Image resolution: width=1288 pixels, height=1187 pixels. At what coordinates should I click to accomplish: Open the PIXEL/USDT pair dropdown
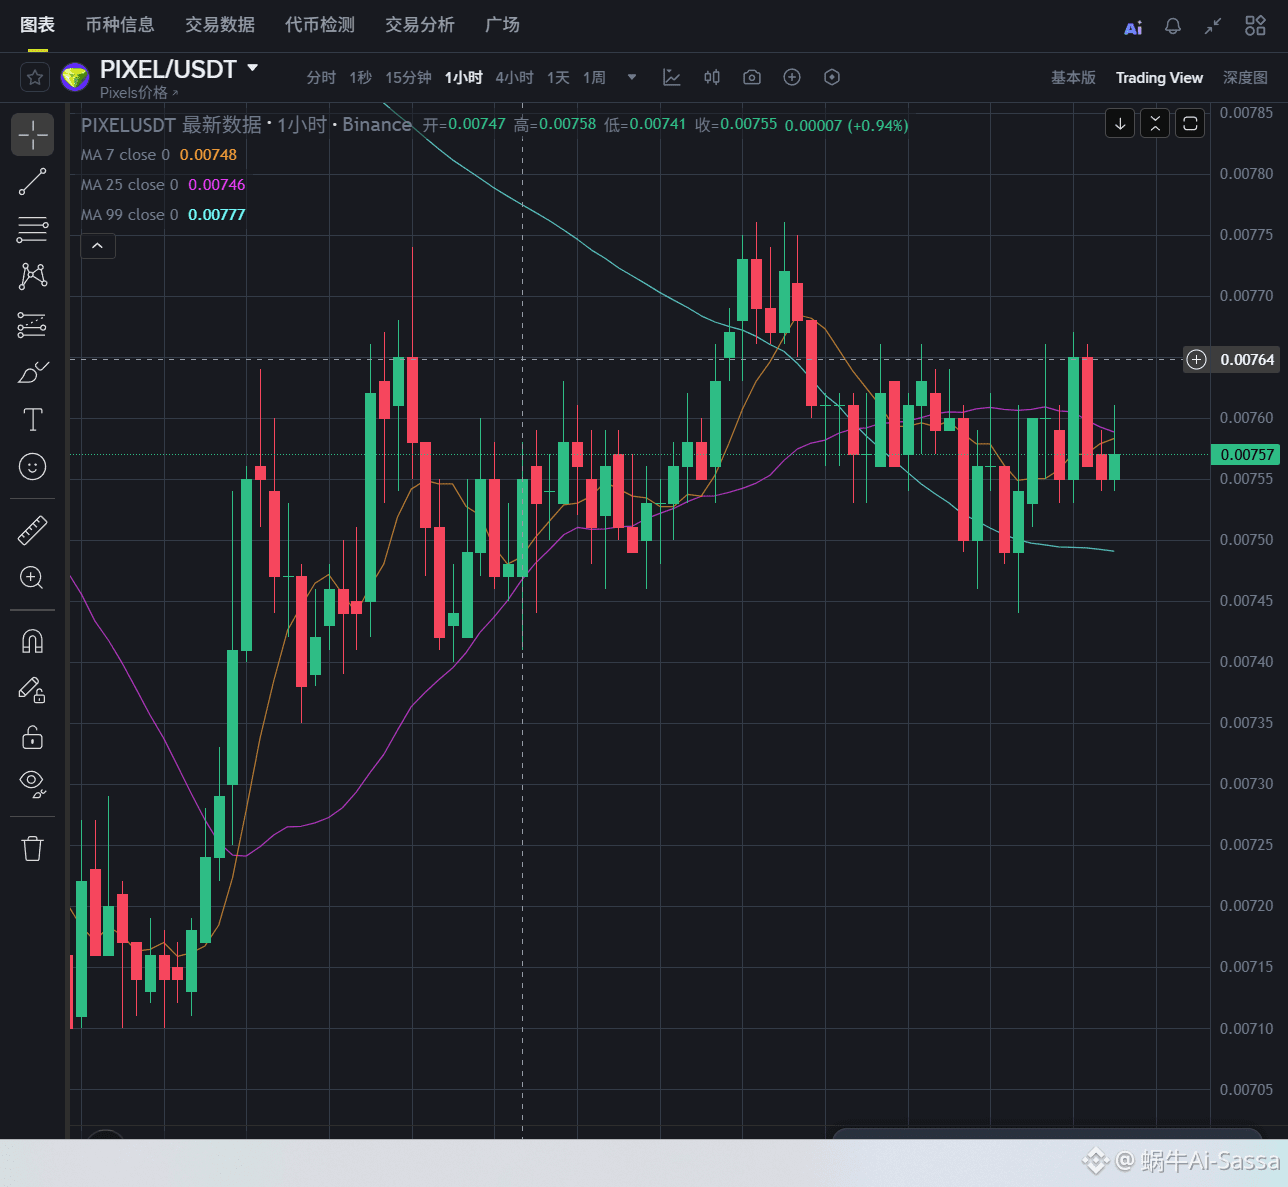(253, 68)
